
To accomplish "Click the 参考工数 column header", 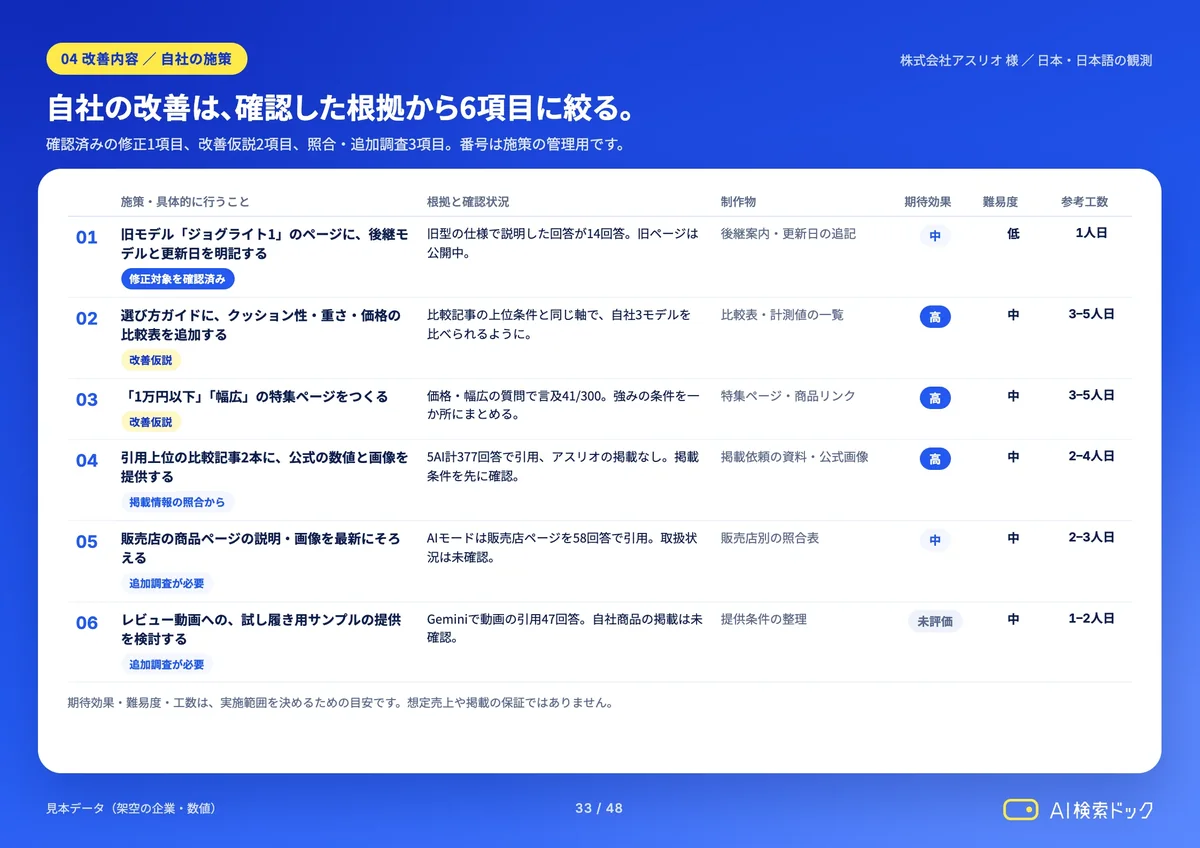I will tap(1084, 202).
